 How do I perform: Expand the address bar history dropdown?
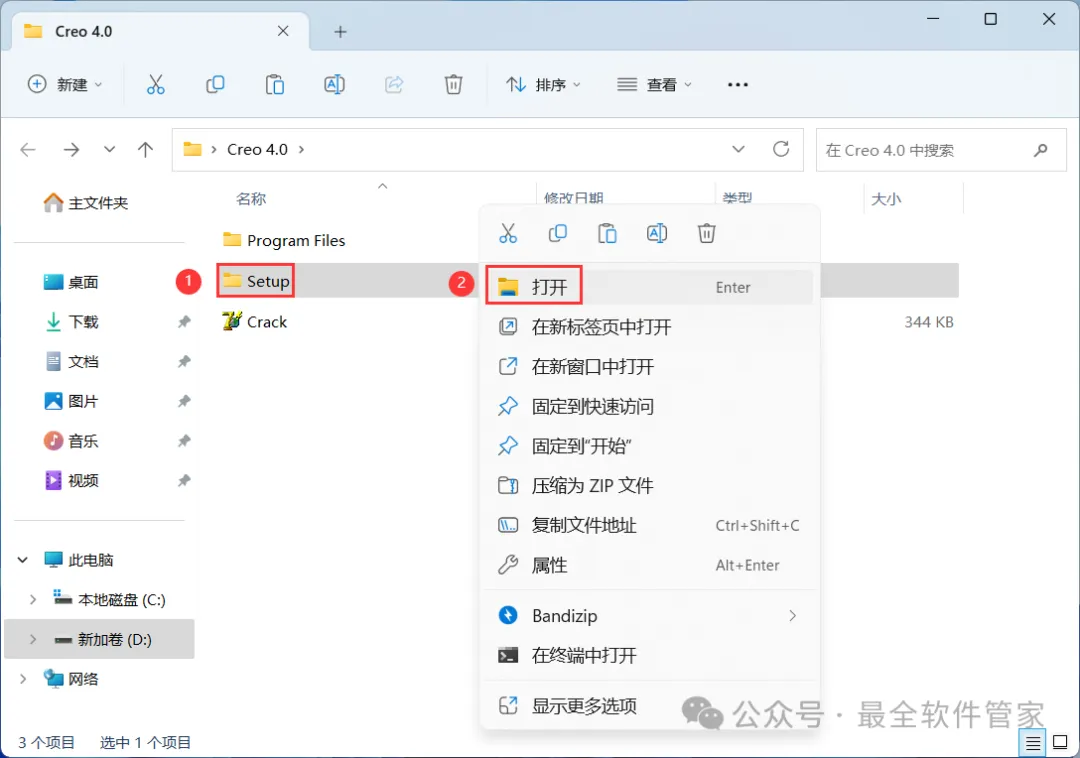[738, 149]
